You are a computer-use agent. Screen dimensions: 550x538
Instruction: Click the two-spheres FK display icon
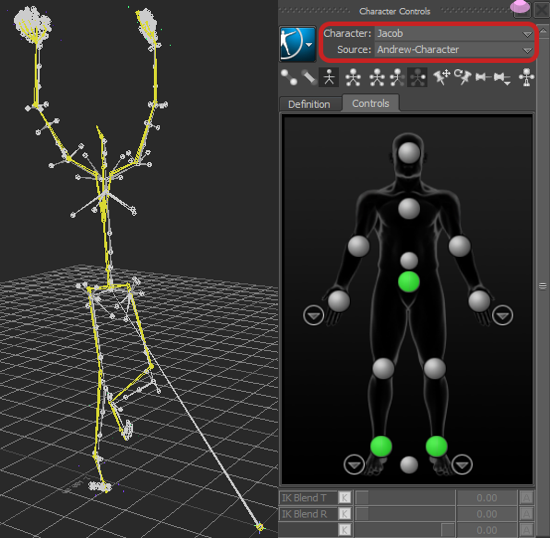click(289, 77)
